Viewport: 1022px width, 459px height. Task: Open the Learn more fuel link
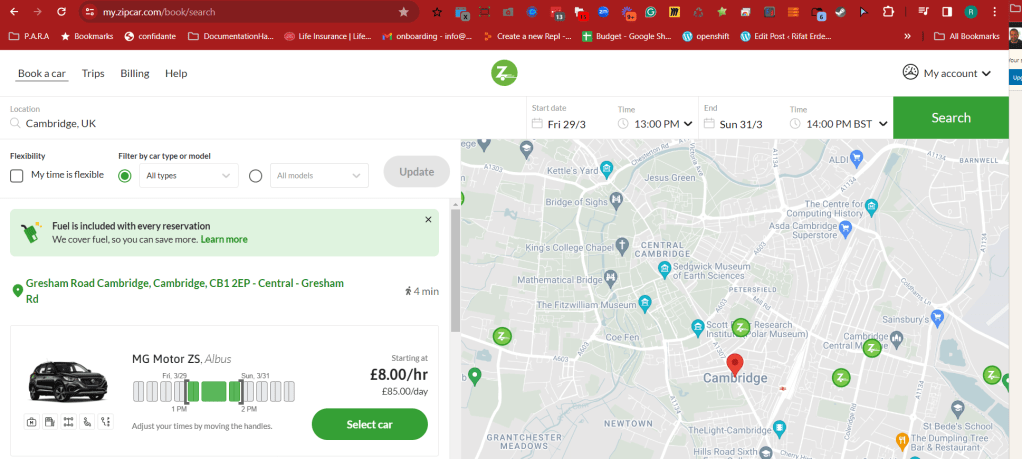coord(224,239)
